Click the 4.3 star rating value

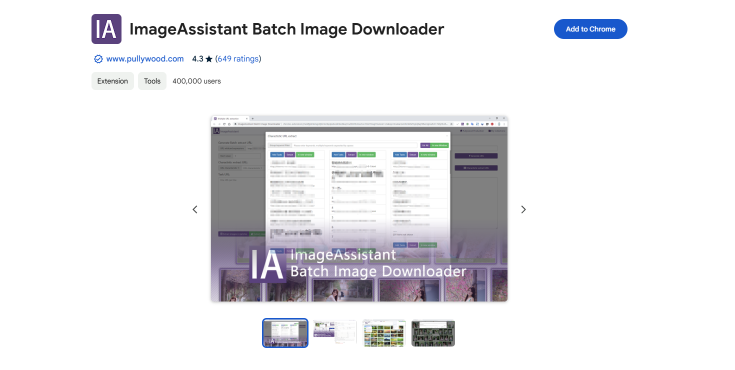click(x=202, y=59)
